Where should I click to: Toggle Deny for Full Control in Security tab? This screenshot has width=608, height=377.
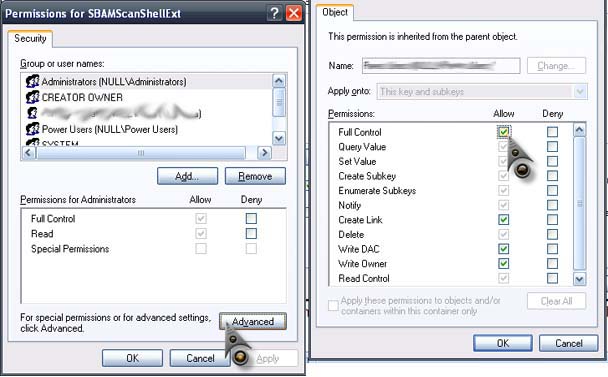coord(251,218)
